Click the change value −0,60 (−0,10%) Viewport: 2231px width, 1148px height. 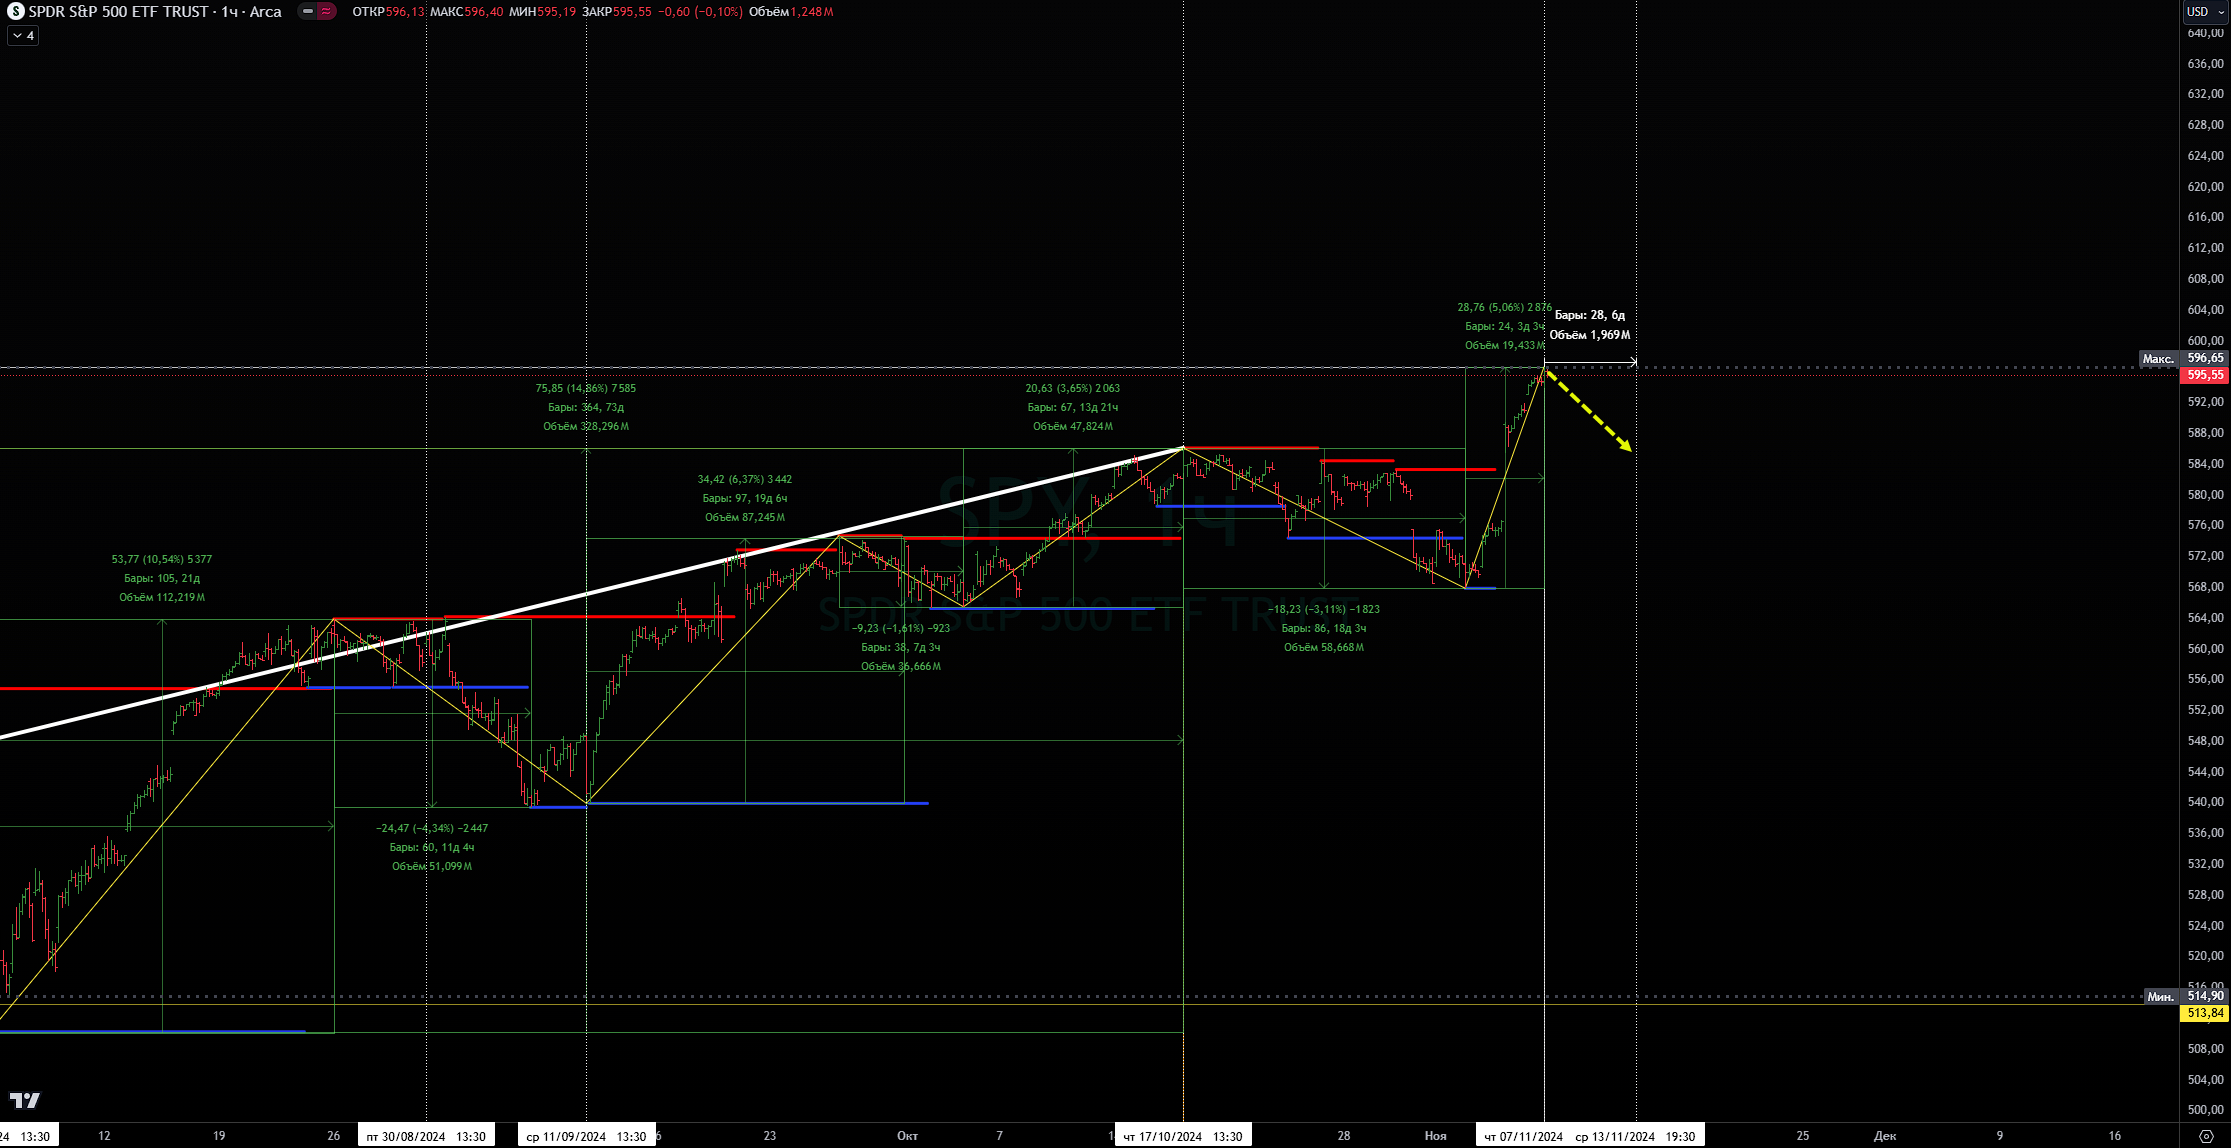pos(700,12)
